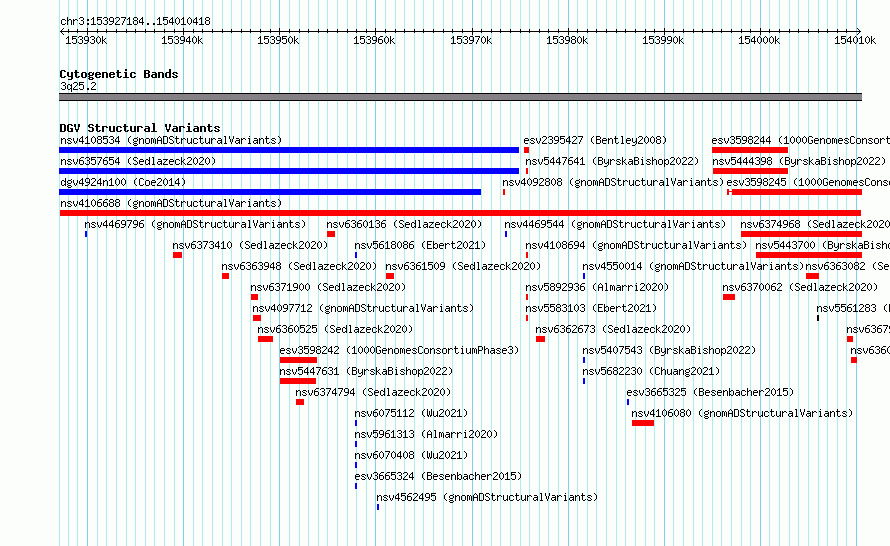Open nsv5447641 (ByrskaBishop2022) variant link

[x=612, y=161]
